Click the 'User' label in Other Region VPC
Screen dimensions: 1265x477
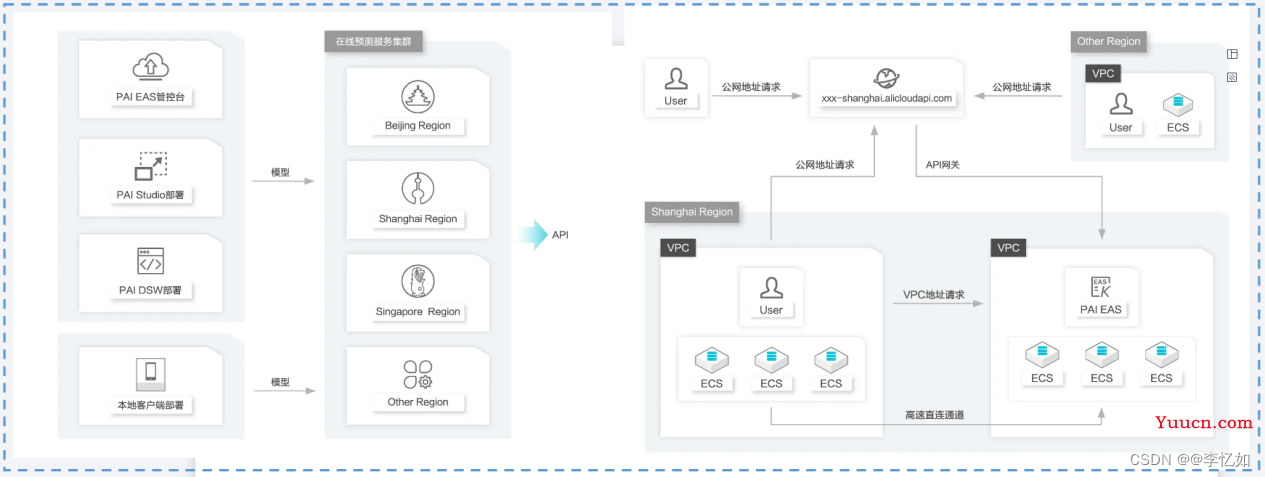coord(1121,127)
